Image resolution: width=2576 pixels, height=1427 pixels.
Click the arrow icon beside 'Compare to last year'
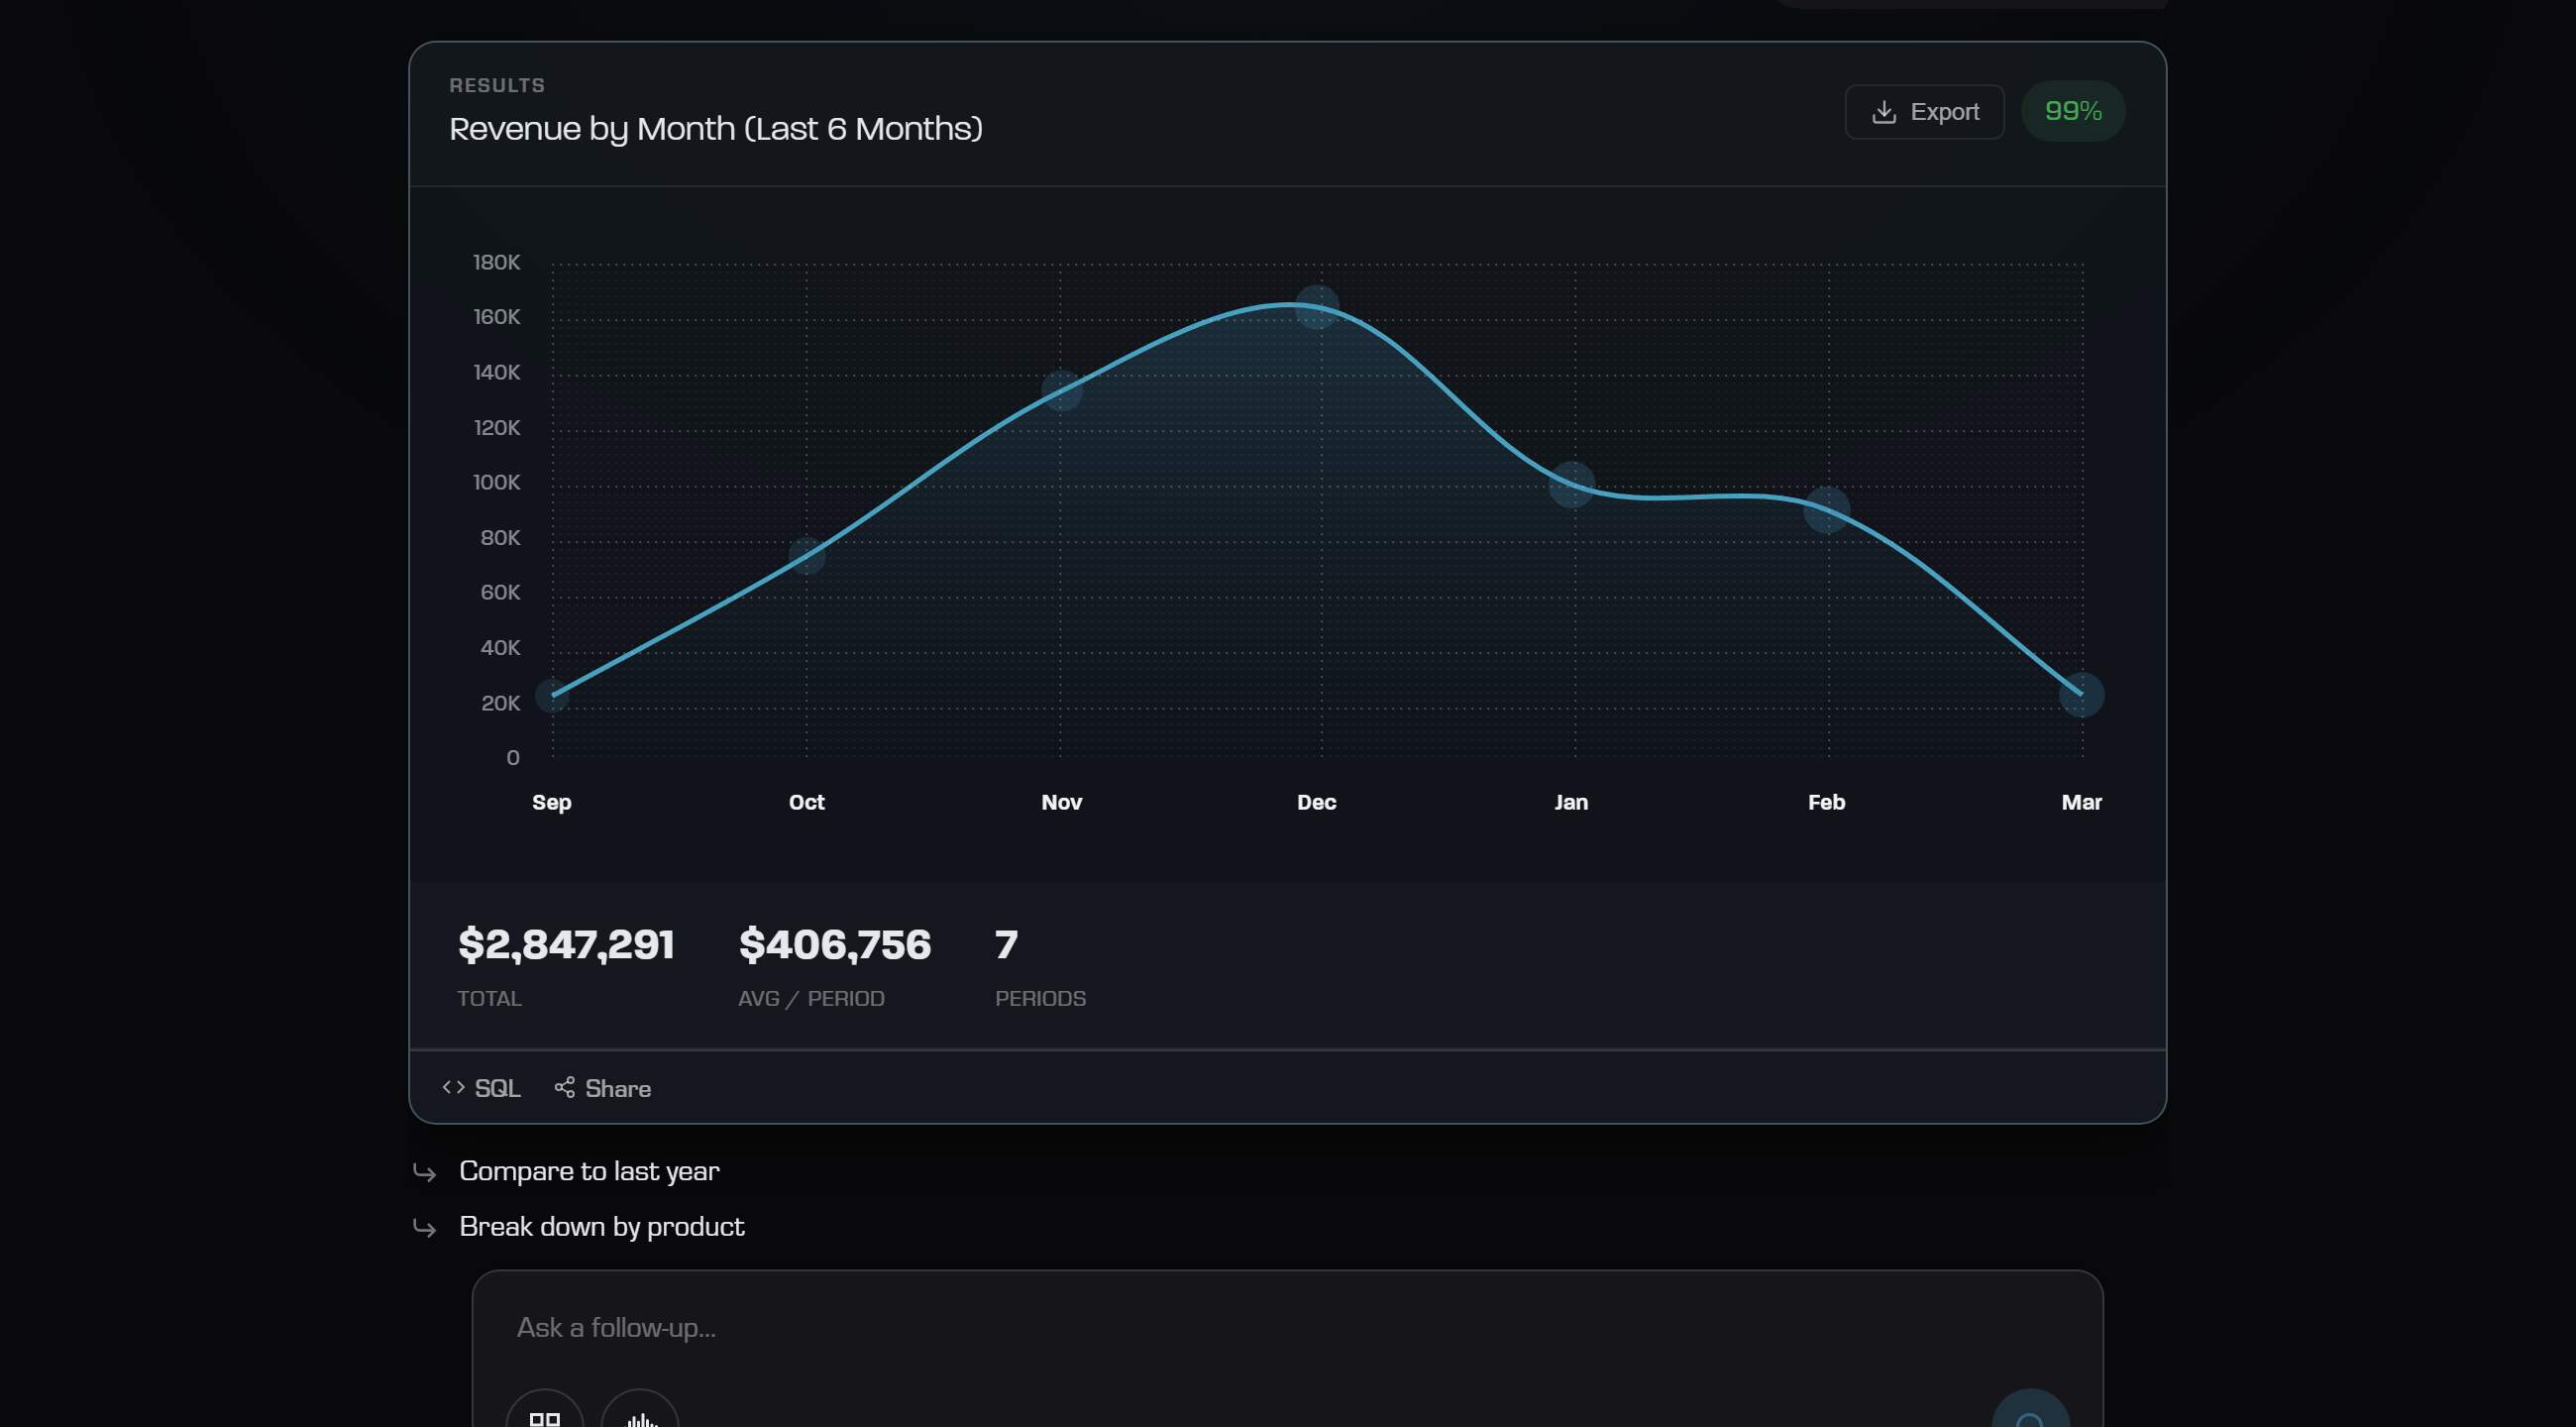(425, 1172)
